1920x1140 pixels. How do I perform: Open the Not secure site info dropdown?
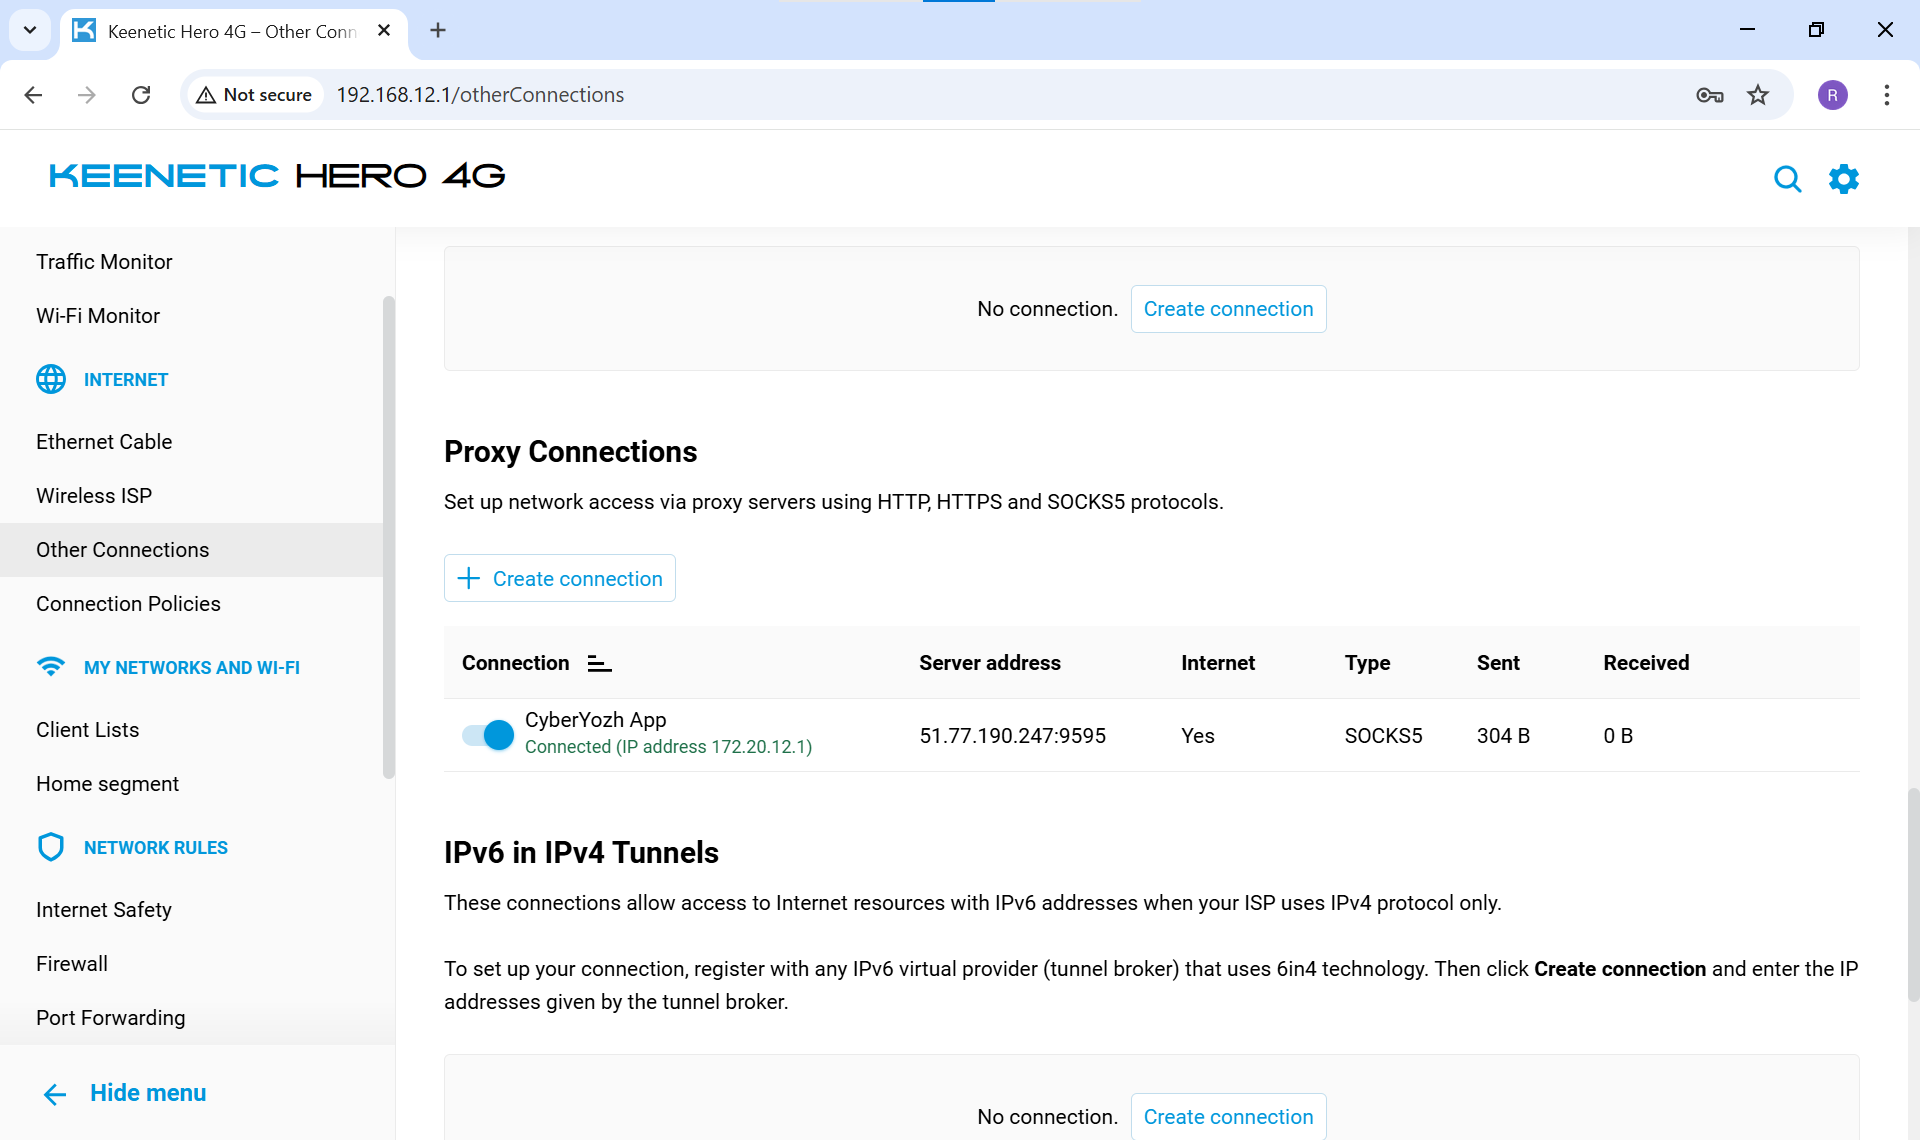click(255, 95)
